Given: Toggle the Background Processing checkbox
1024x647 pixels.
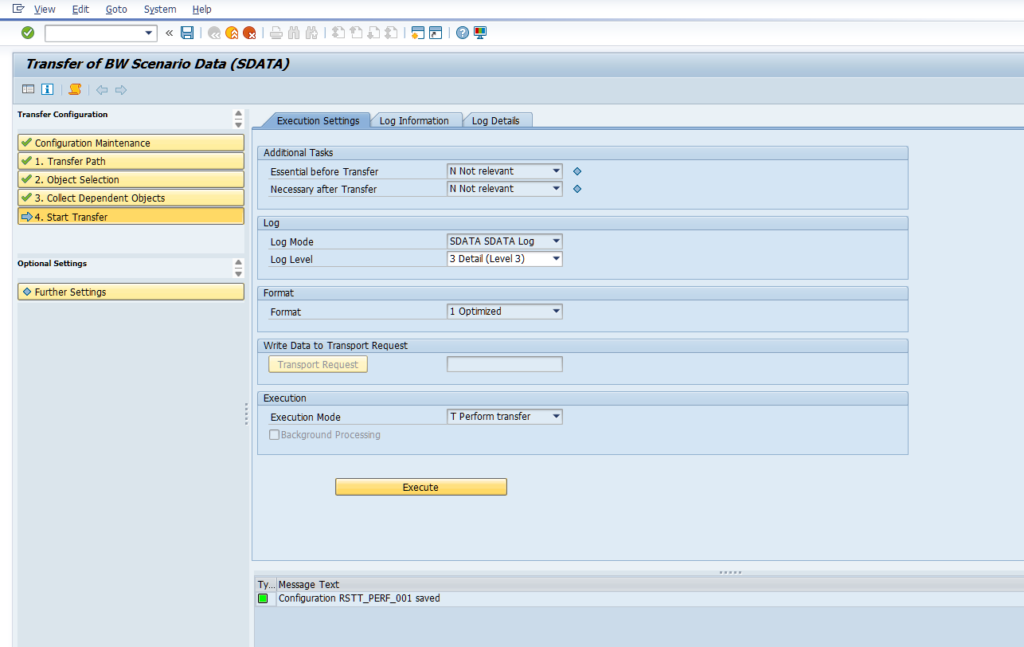Looking at the screenshot, I should (274, 435).
